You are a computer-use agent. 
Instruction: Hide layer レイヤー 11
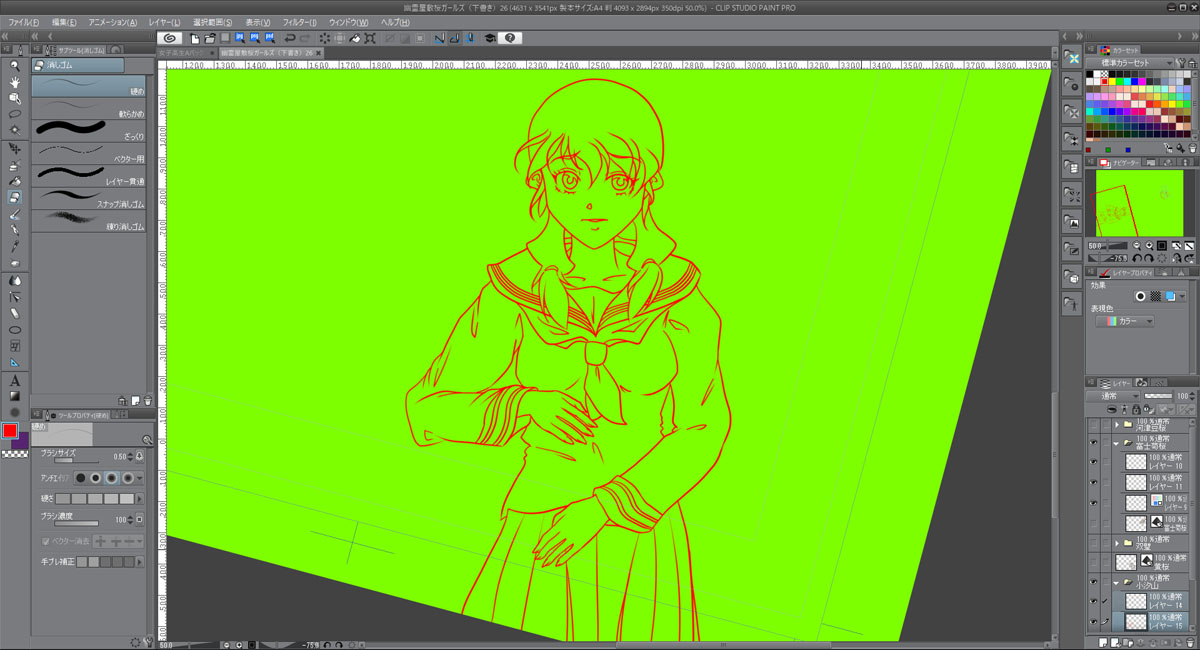point(1093,482)
